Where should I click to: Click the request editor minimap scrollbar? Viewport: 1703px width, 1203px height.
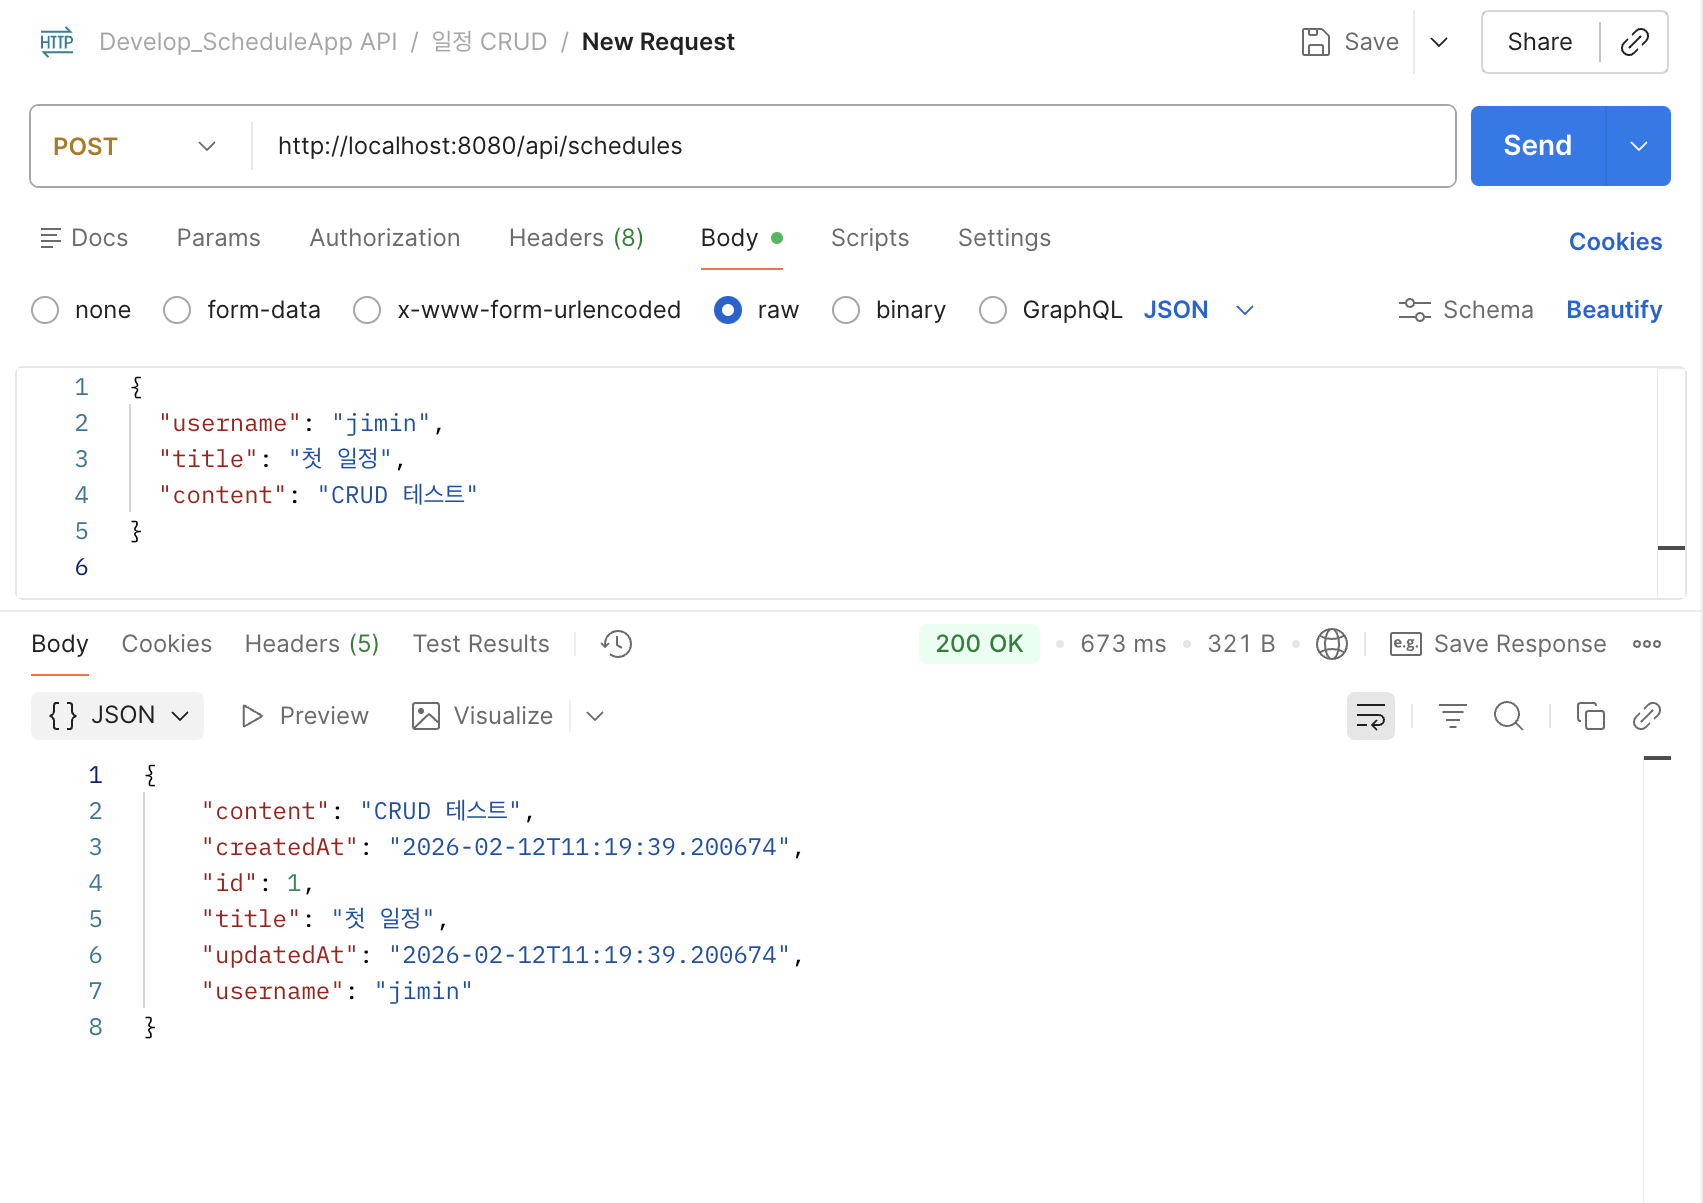tap(1671, 548)
